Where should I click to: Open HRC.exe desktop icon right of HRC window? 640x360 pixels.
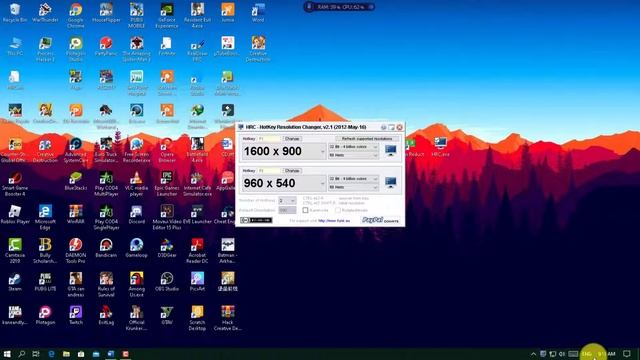pyautogui.click(x=440, y=147)
